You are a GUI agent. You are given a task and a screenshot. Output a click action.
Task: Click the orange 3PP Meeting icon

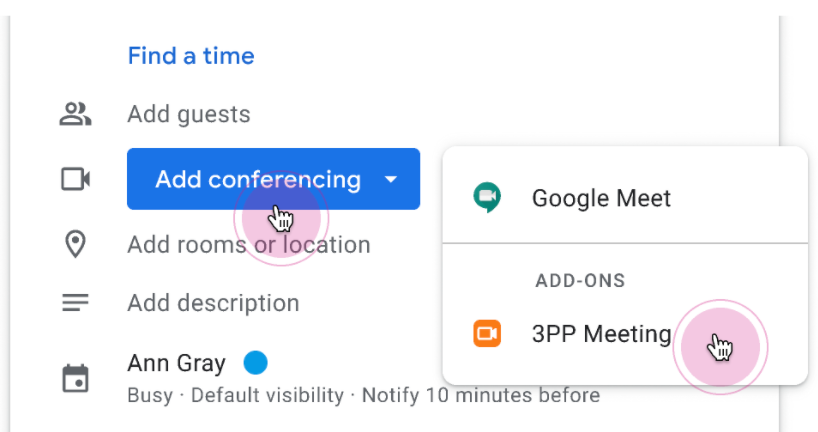tap(487, 333)
